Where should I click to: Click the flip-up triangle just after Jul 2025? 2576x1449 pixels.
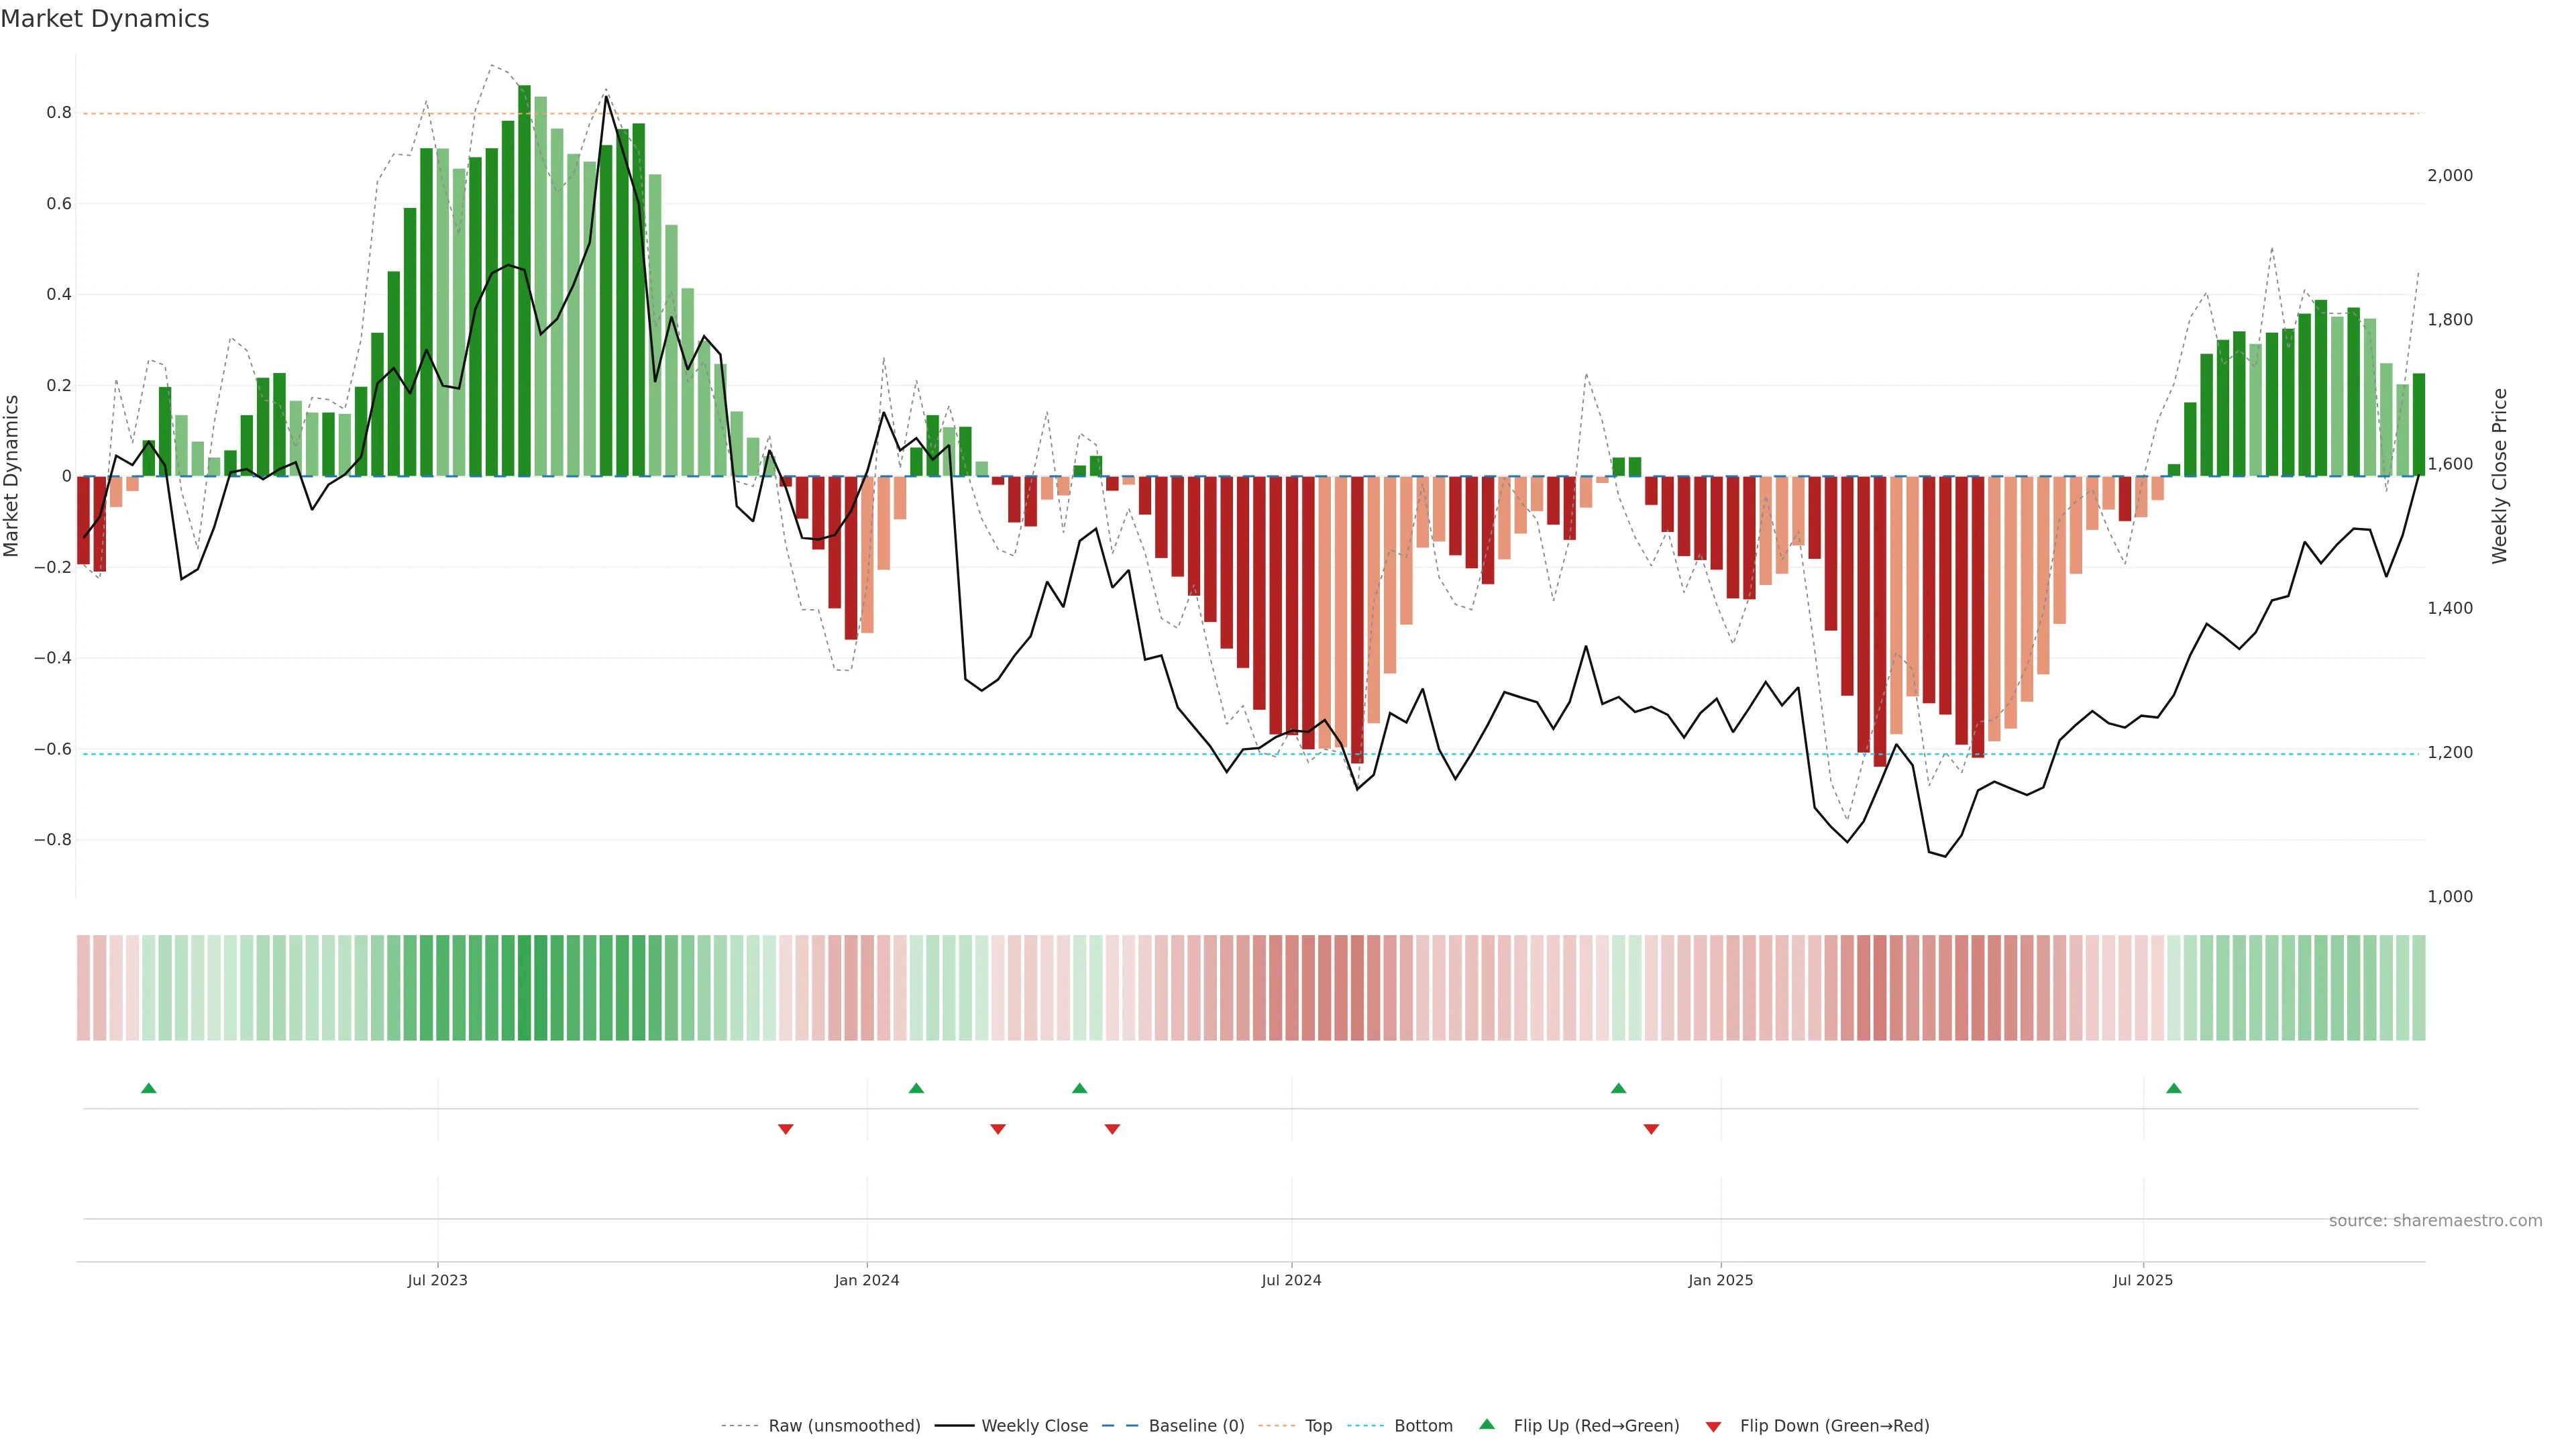coord(2174,1088)
